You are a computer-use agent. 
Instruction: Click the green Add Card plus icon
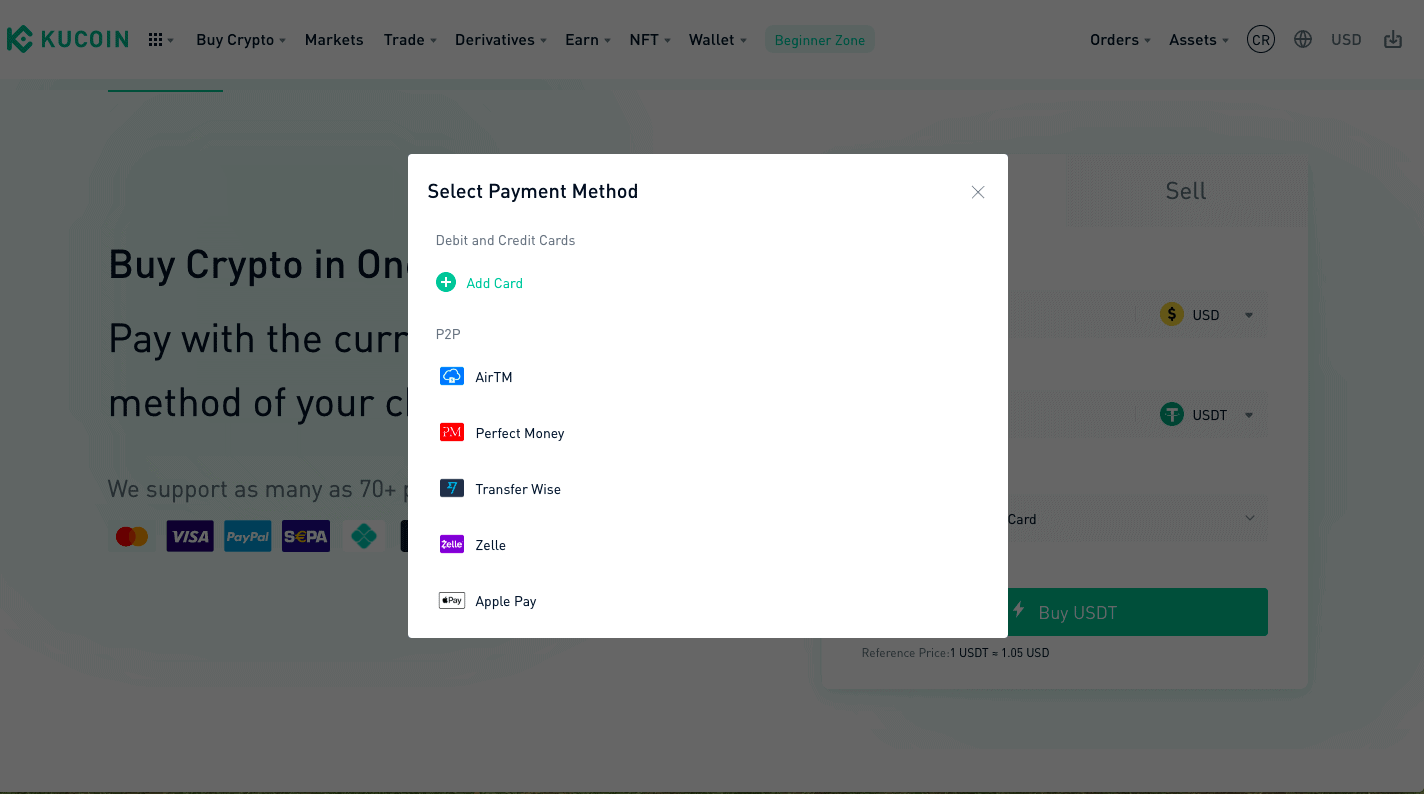click(446, 283)
